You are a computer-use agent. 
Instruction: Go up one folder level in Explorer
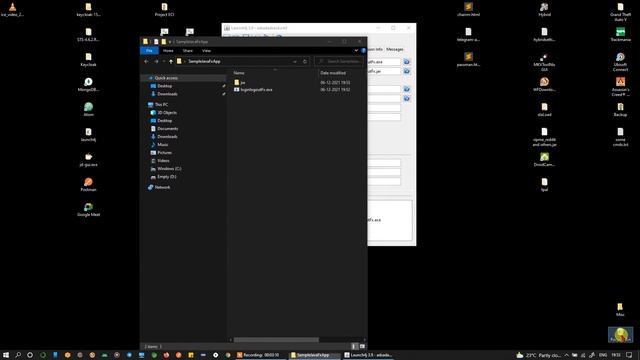click(171, 61)
